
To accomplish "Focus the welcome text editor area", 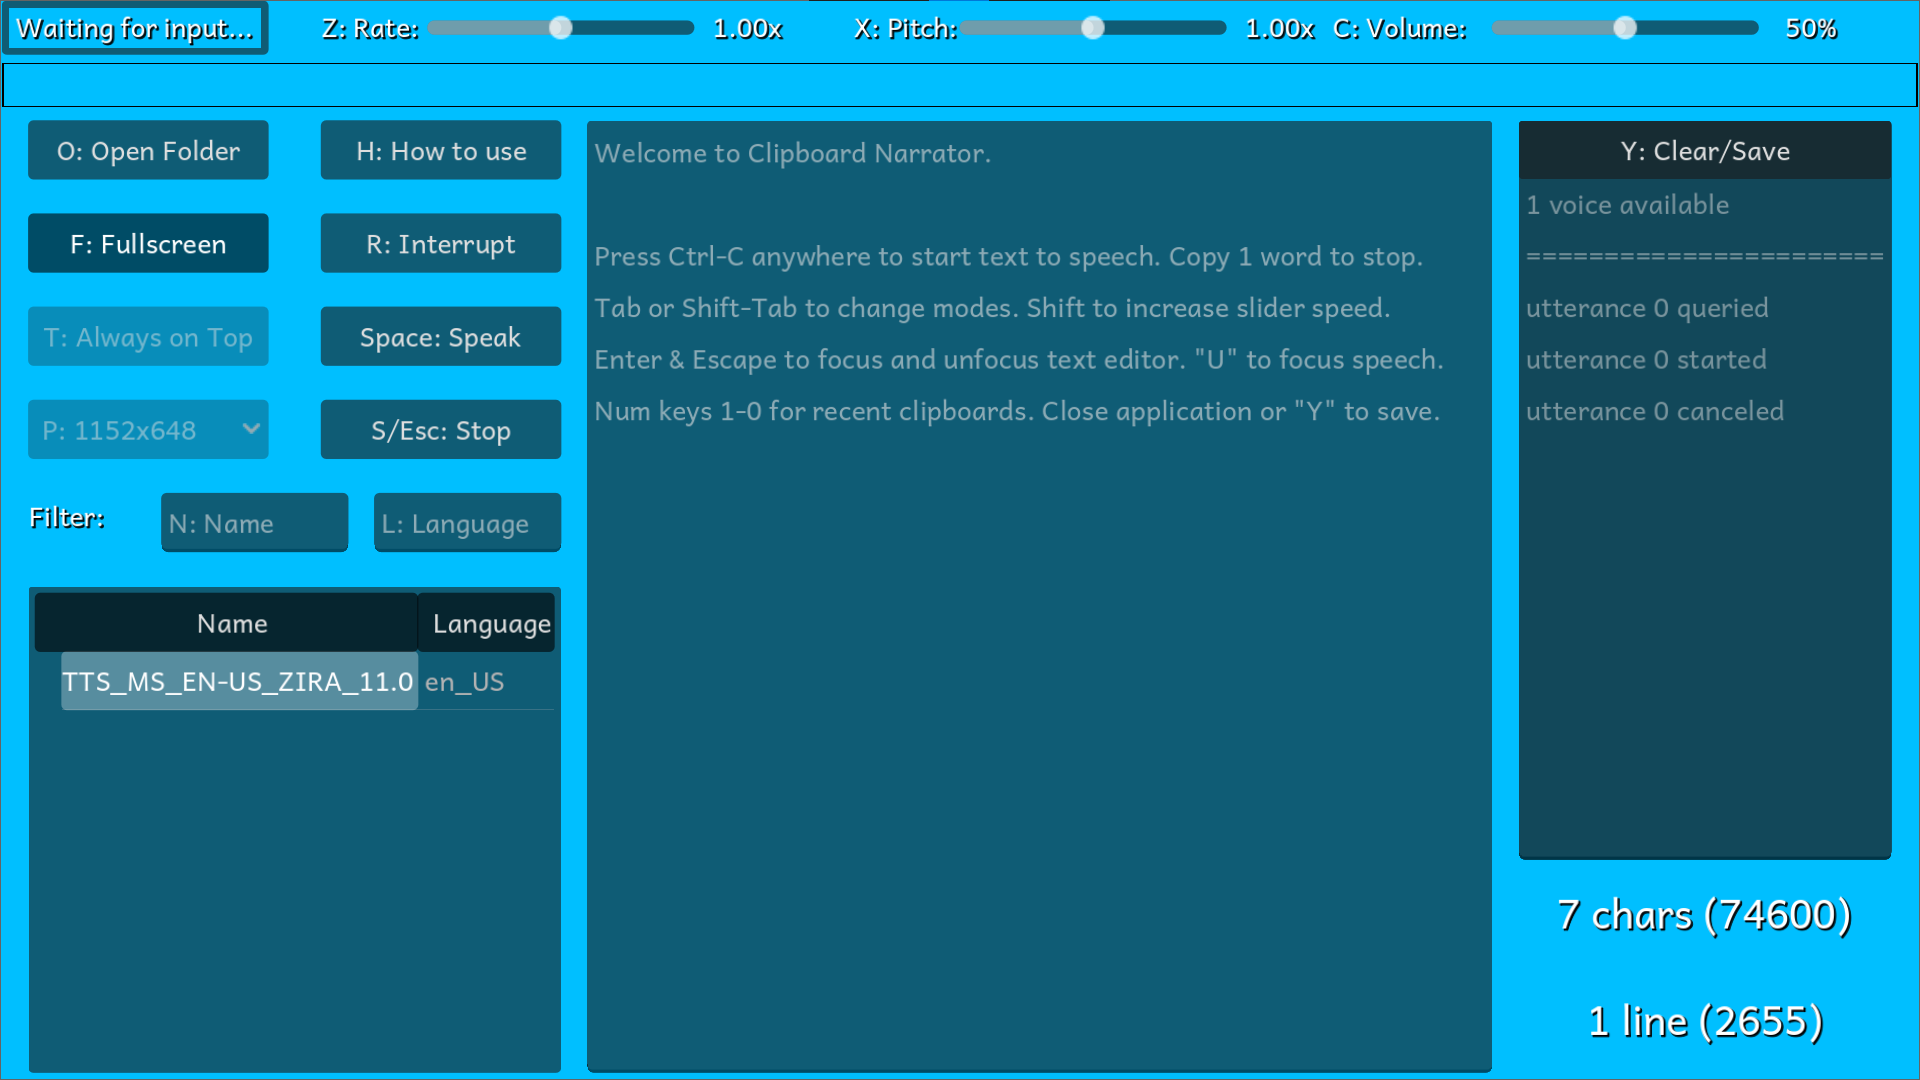I will pos(1038,700).
